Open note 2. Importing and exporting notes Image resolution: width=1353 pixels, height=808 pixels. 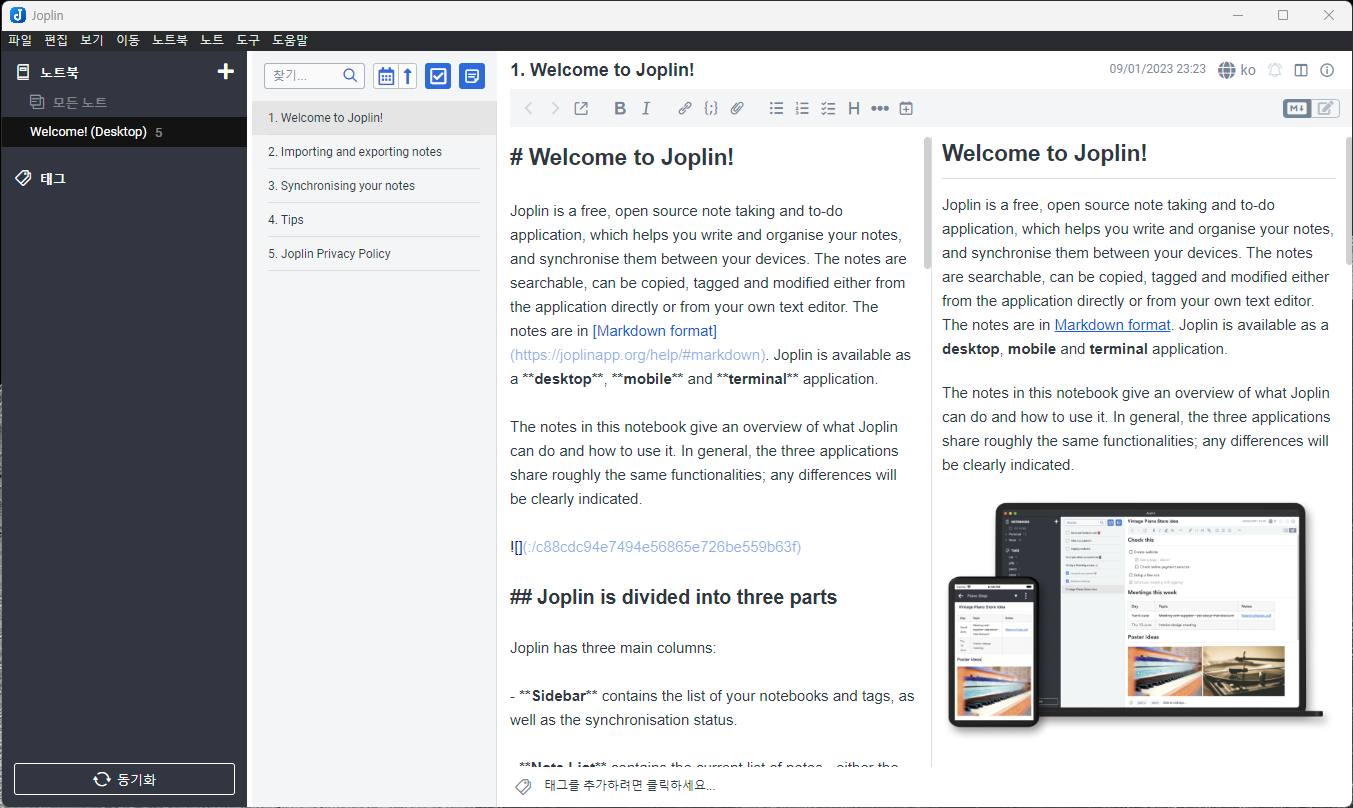pyautogui.click(x=374, y=152)
